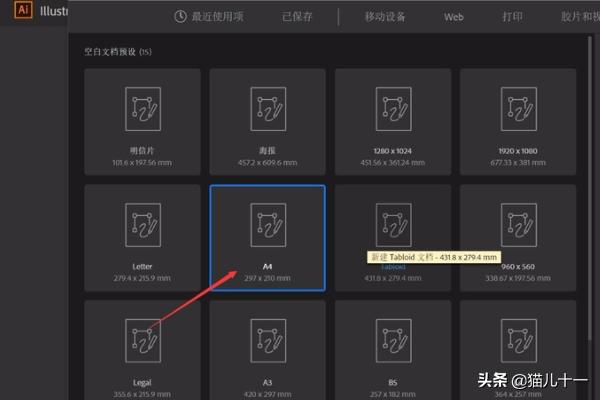The width and height of the screenshot is (600, 400).
Task: Click the 101.6 x 197.56 mm size text
Action: 142,163
